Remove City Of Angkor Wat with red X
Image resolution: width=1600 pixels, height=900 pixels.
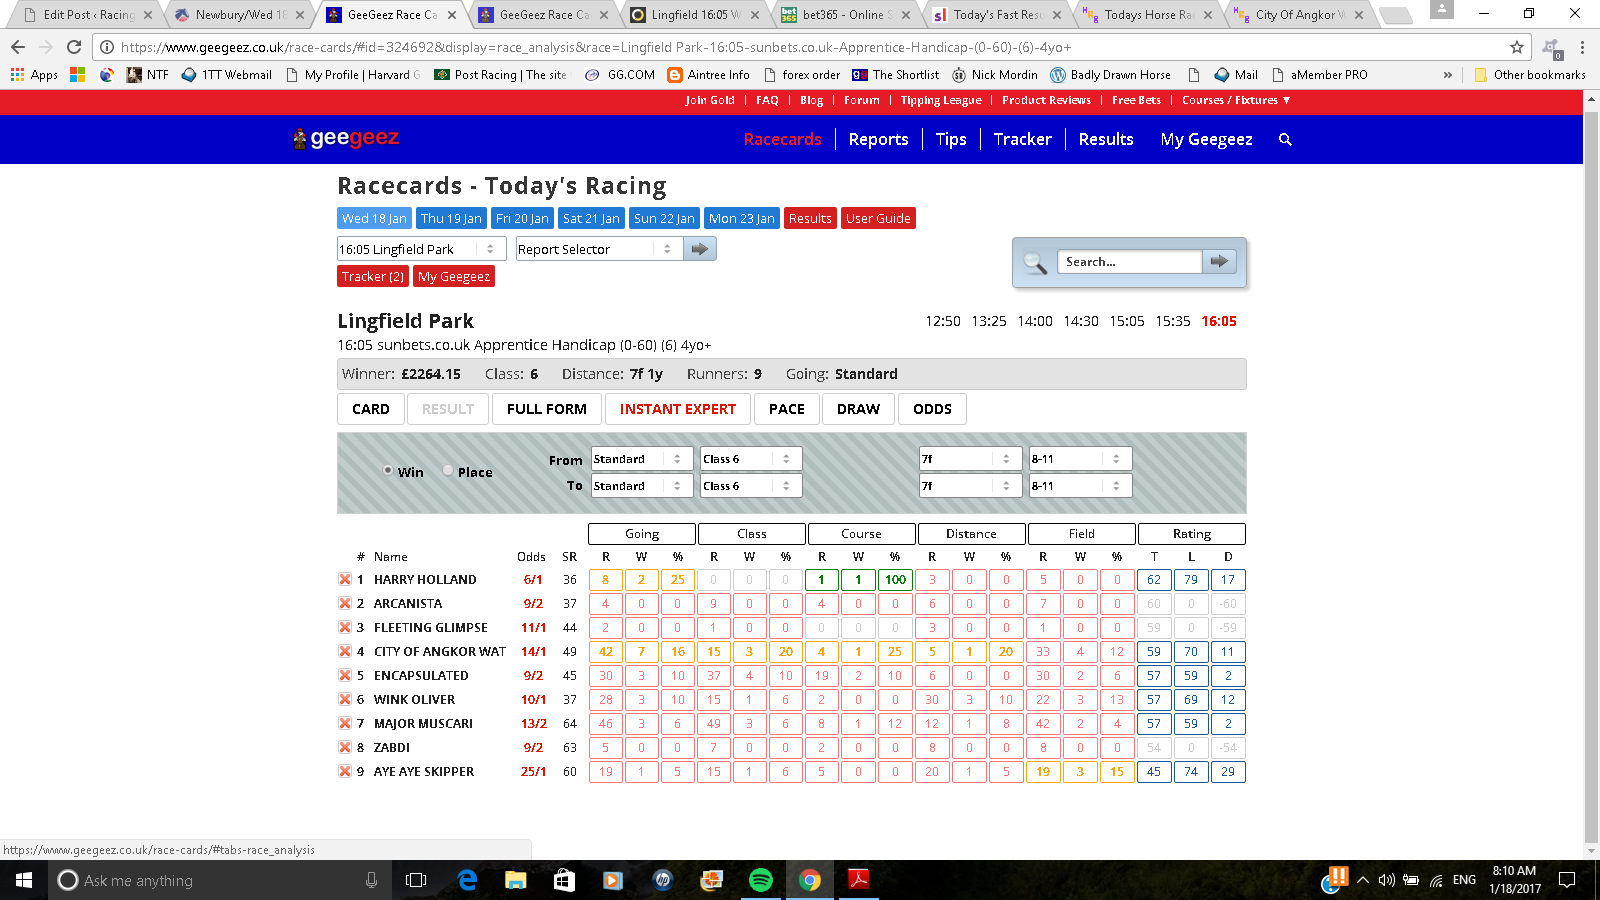[x=345, y=651]
